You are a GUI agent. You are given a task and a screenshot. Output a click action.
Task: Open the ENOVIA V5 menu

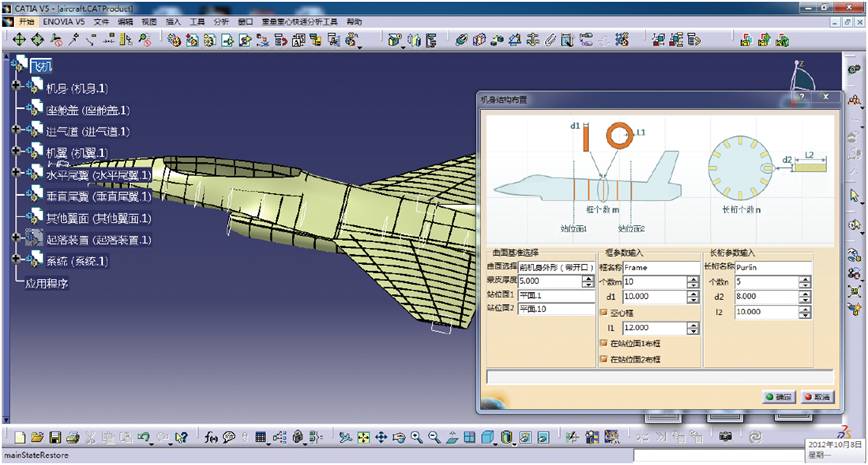(x=64, y=22)
